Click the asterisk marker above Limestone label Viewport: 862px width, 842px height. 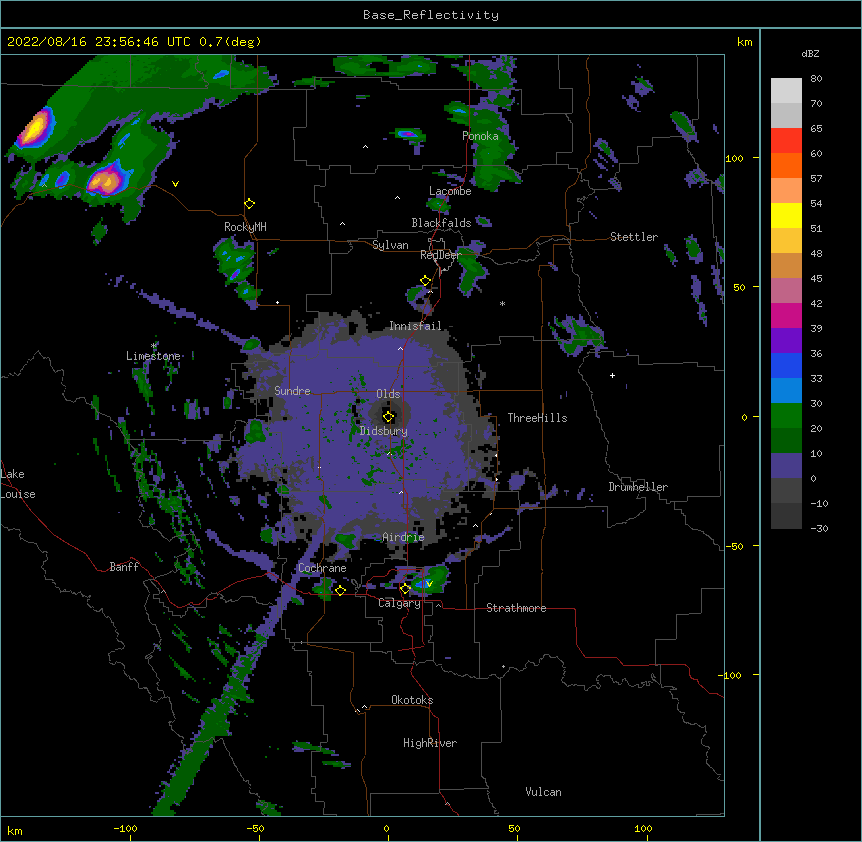(x=154, y=346)
